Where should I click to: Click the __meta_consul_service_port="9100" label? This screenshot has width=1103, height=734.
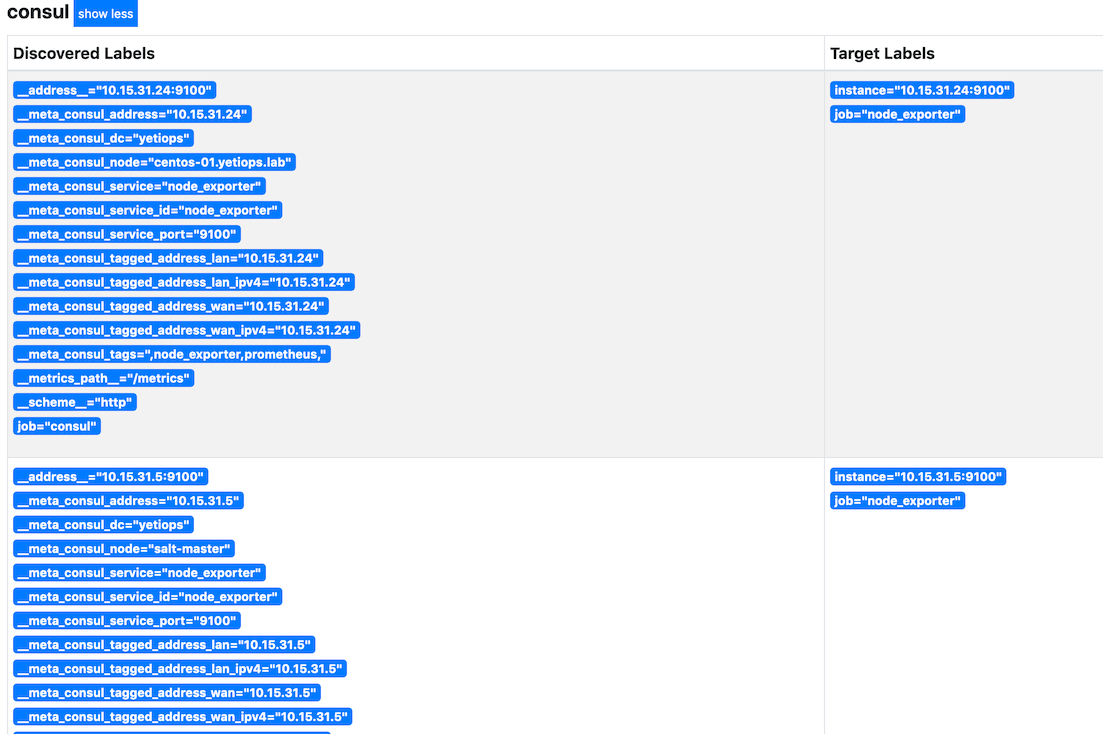pyautogui.click(x=126, y=233)
